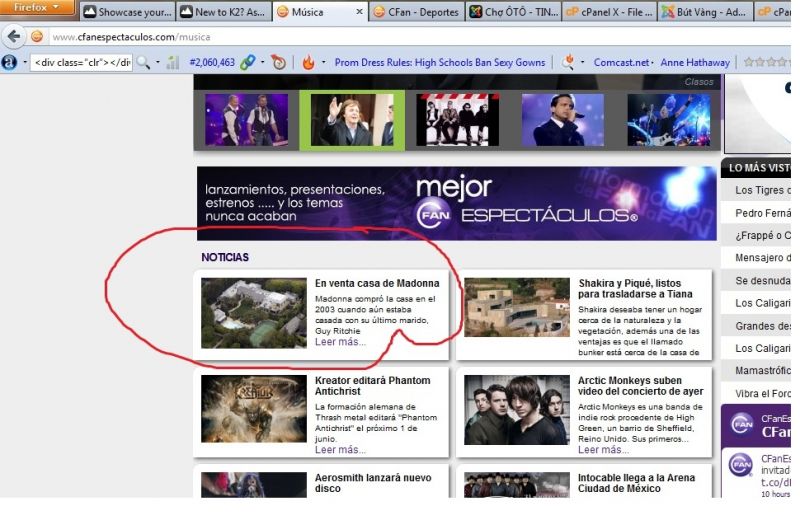Open the Firefox menu button
Image resolution: width=800 pixels, height=520 pixels.
[x=36, y=7]
